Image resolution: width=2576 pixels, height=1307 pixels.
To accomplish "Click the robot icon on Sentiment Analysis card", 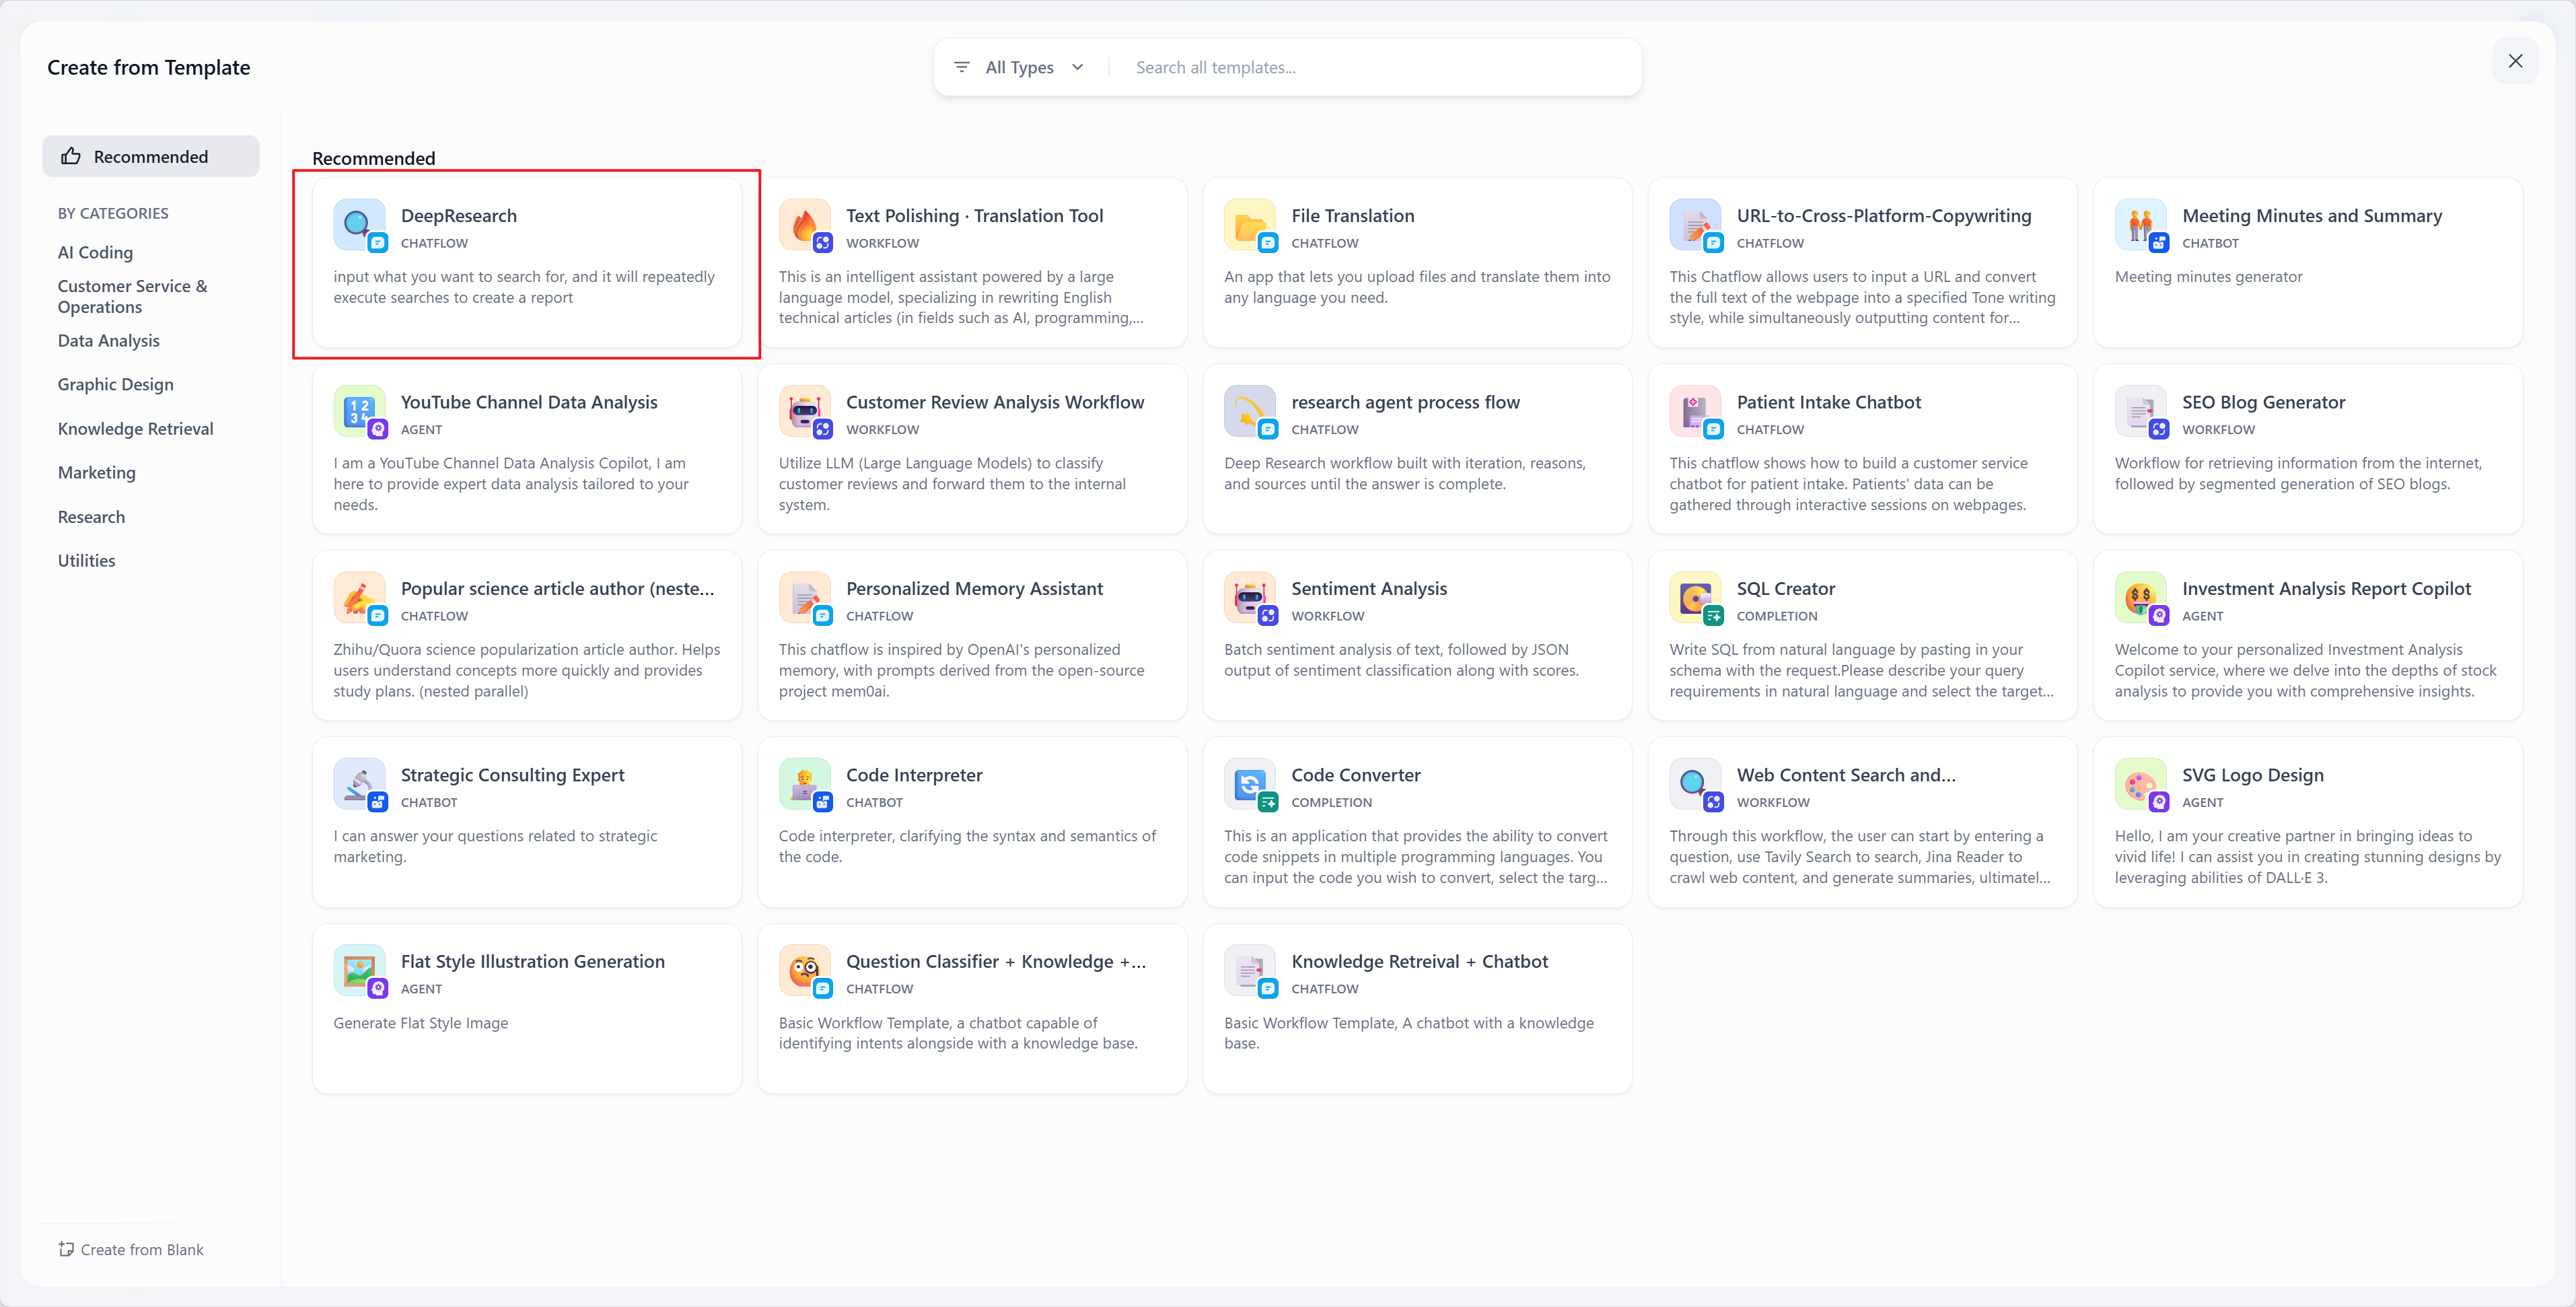I will [1249, 598].
